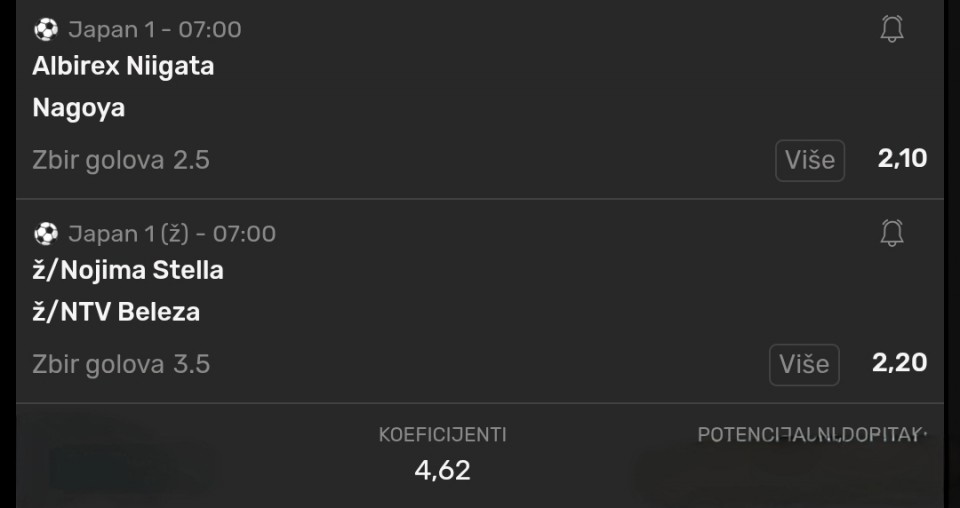This screenshot has width=960, height=508.
Task: Open the Japan 1 - 07:00 league header
Action: coord(154,30)
